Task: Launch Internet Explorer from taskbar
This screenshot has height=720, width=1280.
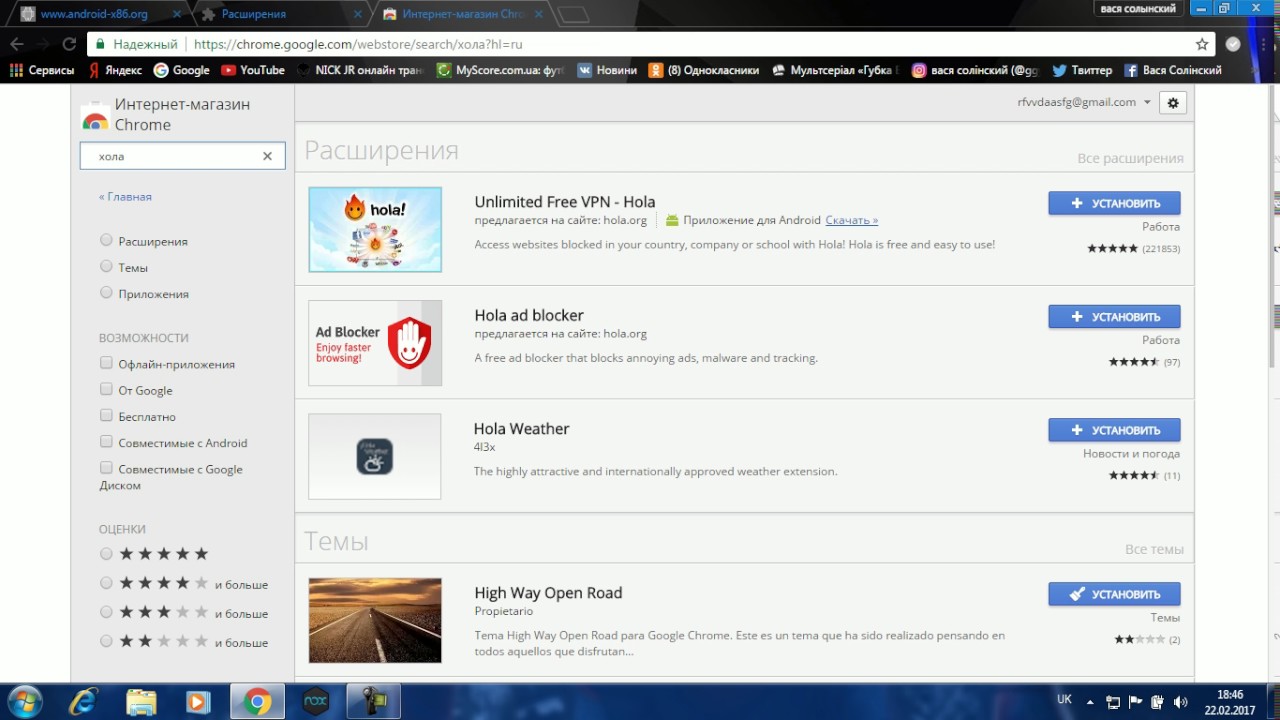Action: coord(83,702)
